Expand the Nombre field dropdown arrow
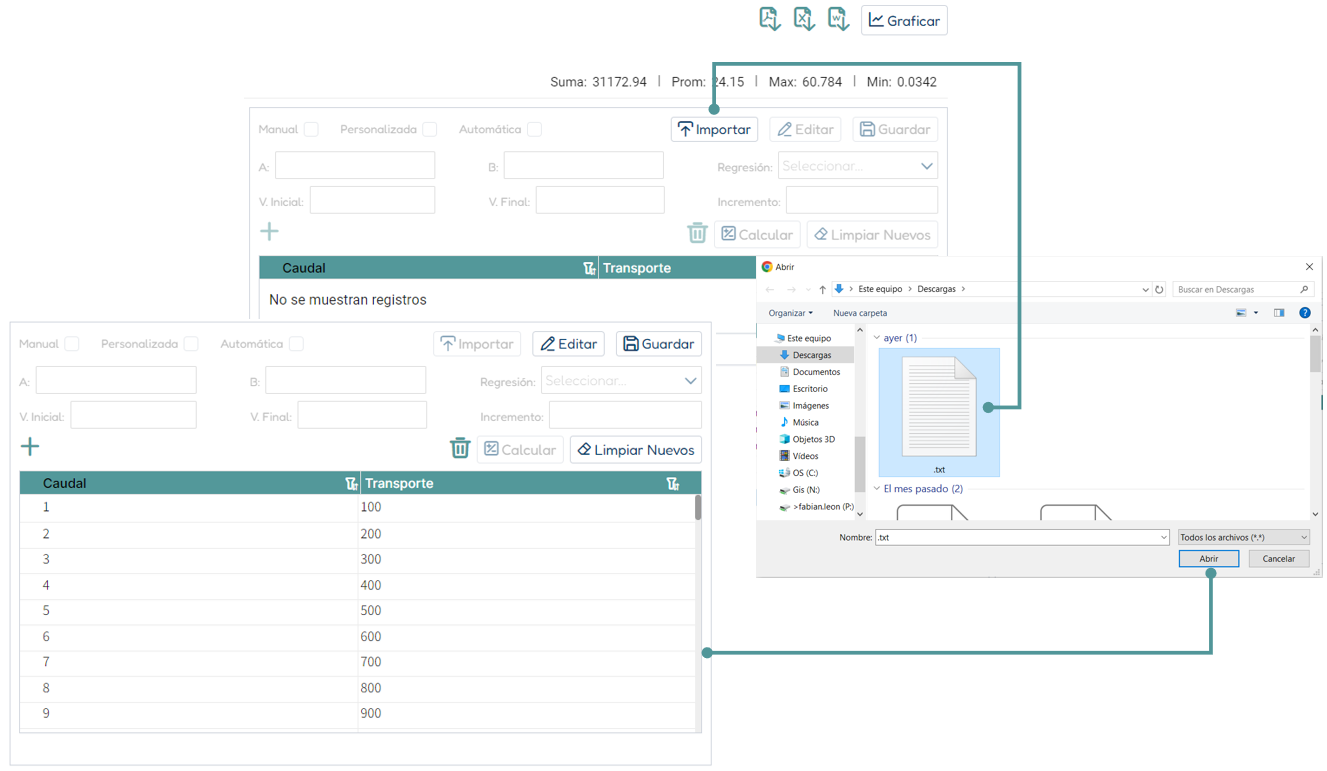The height and width of the screenshot is (771, 1327). 1163,537
